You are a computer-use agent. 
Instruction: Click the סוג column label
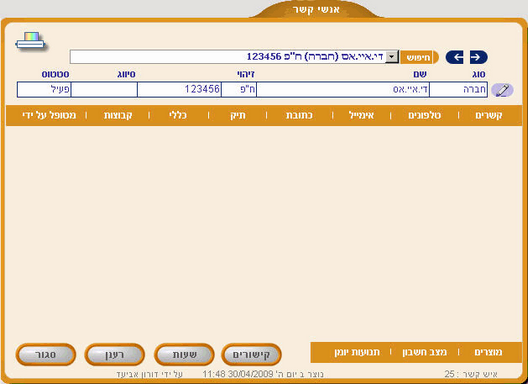pos(479,74)
